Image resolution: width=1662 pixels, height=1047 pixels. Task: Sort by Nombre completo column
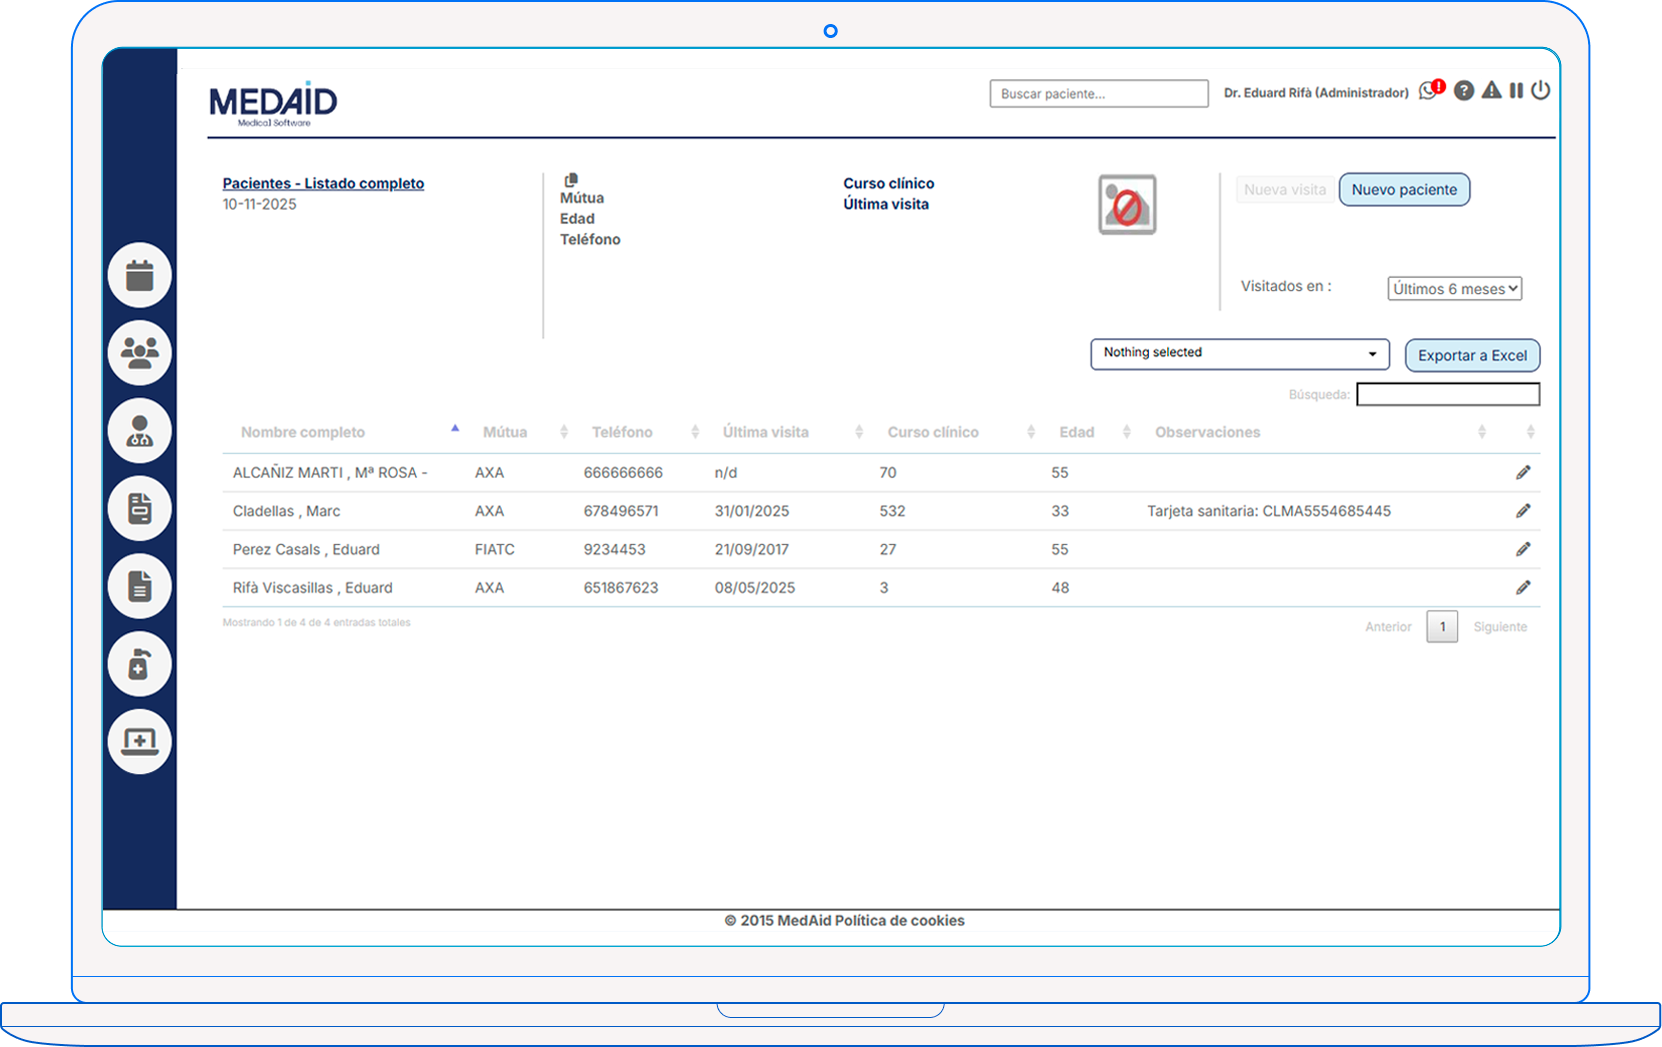coord(302,432)
